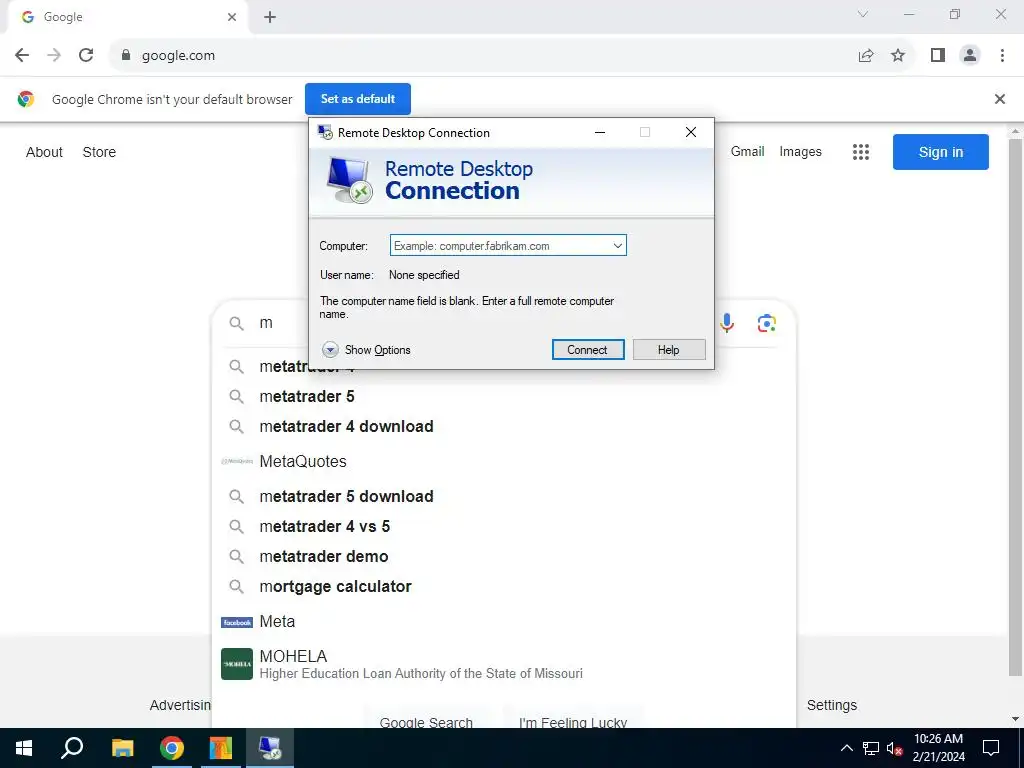Expand the Computer name dropdown arrow
This screenshot has width=1024, height=768.
tap(617, 246)
